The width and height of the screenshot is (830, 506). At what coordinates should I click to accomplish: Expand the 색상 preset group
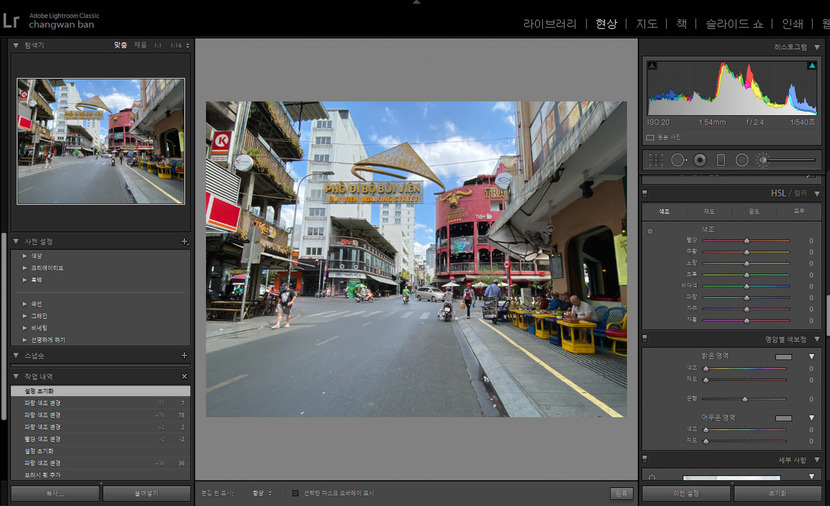24,256
